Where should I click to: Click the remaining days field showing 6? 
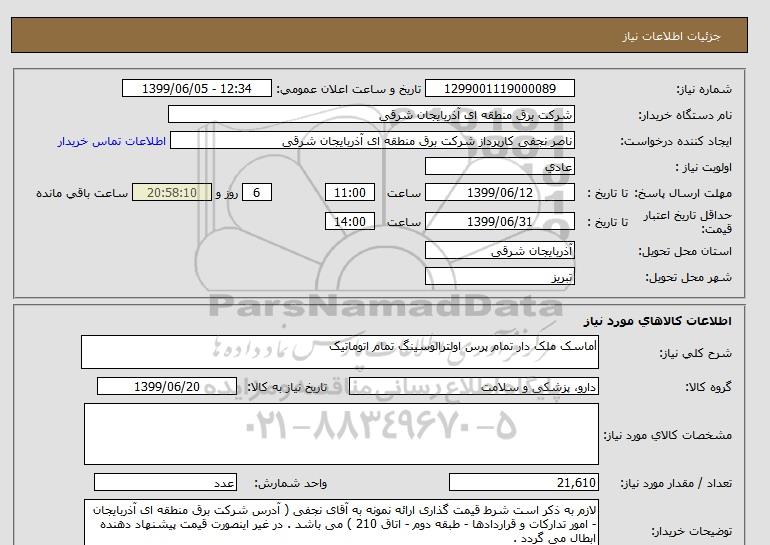(256, 192)
